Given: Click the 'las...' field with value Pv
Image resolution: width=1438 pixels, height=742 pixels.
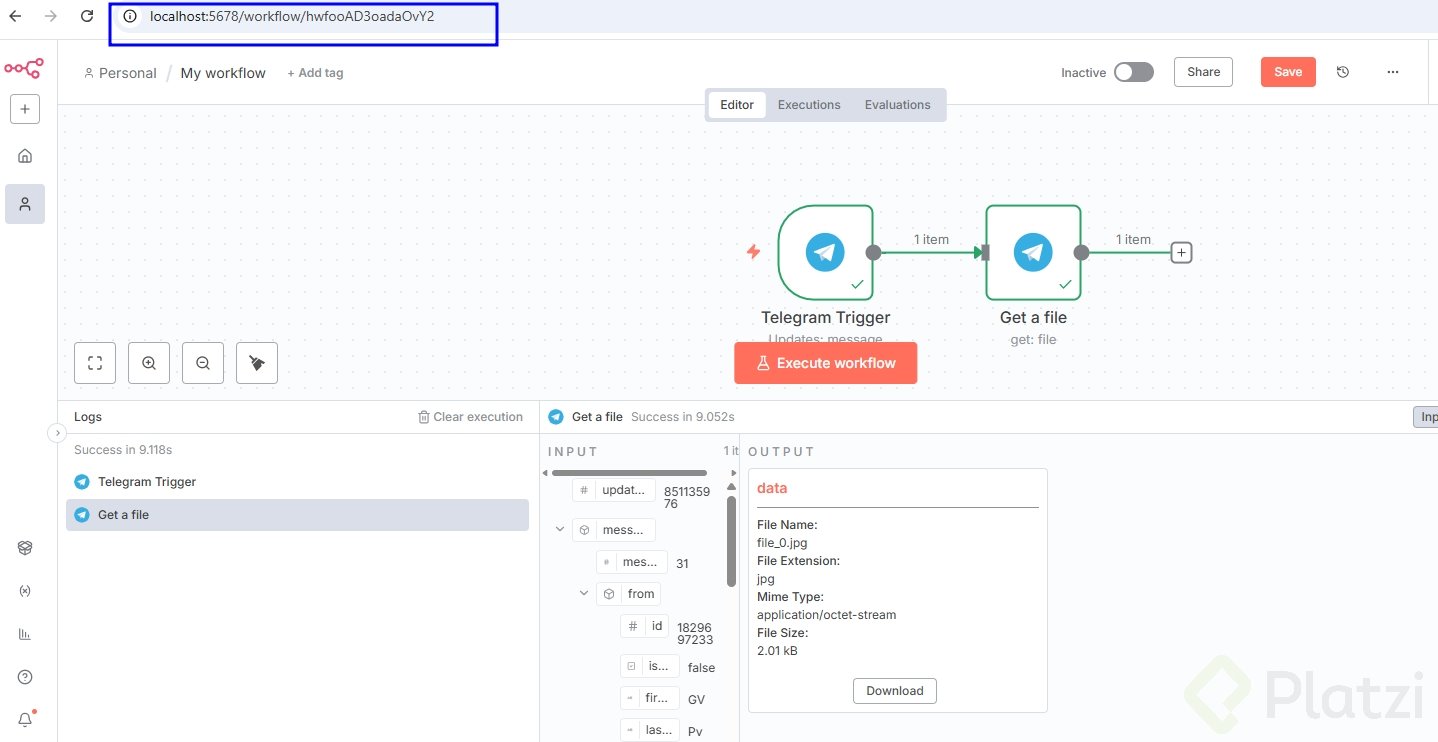Looking at the screenshot, I should (650, 730).
